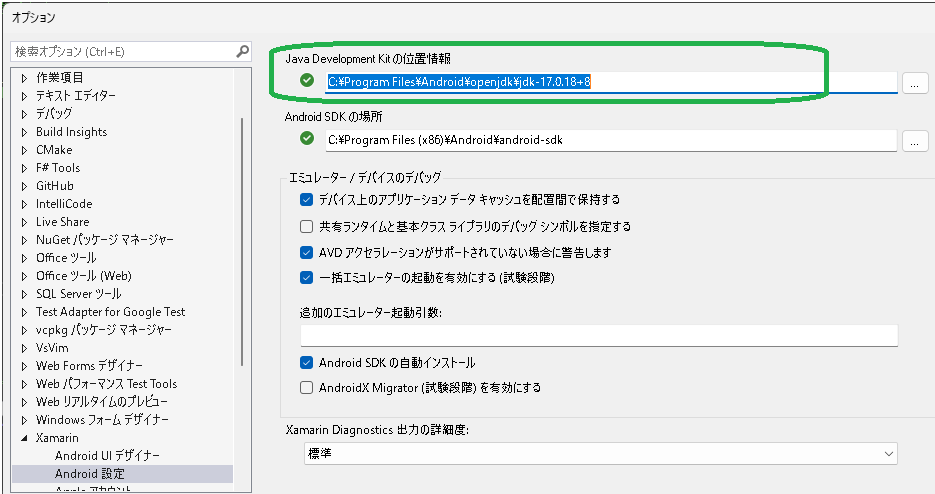Screen dimensions: 935x494
Task: Browse for the Java Development Kit location
Action: tap(915, 83)
